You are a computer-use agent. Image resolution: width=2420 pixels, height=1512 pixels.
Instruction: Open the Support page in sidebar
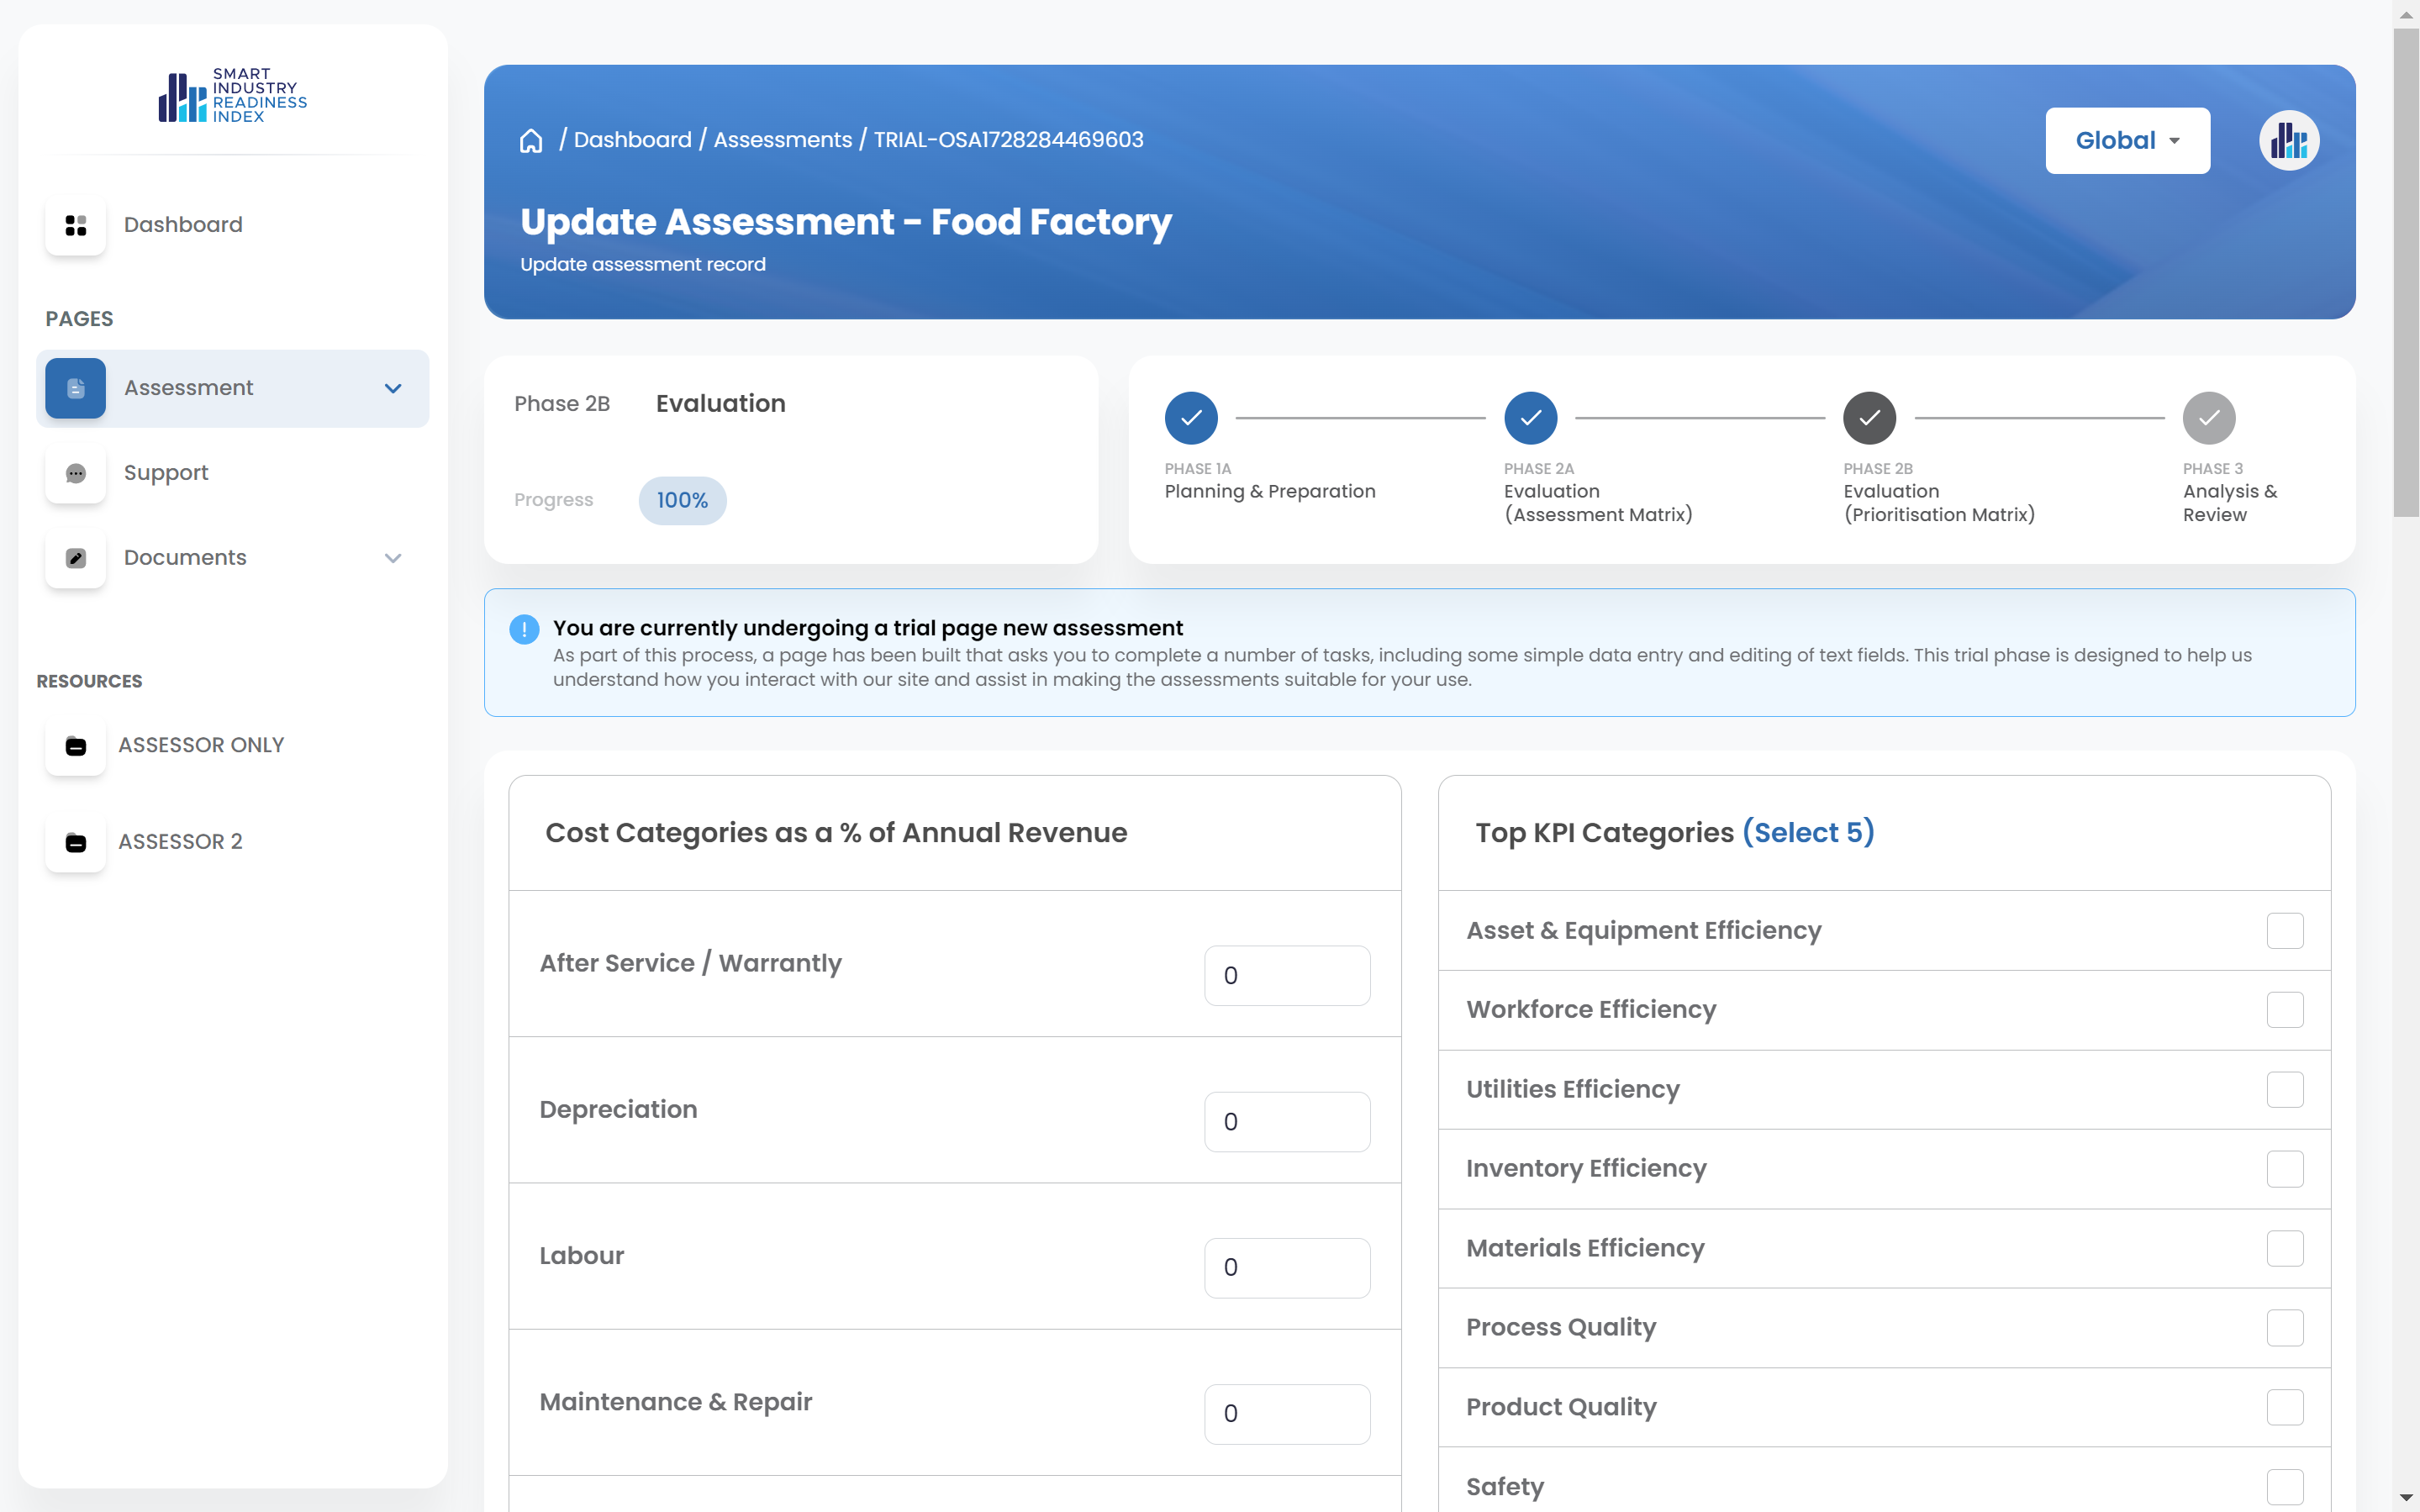pos(166,473)
